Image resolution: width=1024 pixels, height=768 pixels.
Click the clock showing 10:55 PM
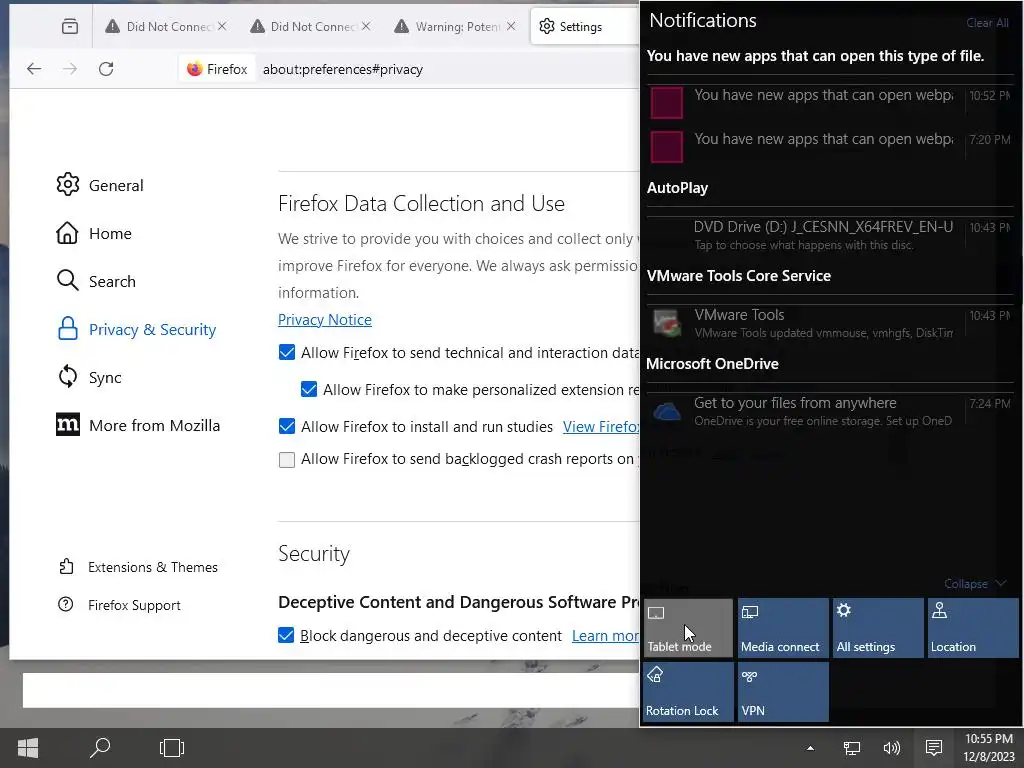[x=989, y=748]
